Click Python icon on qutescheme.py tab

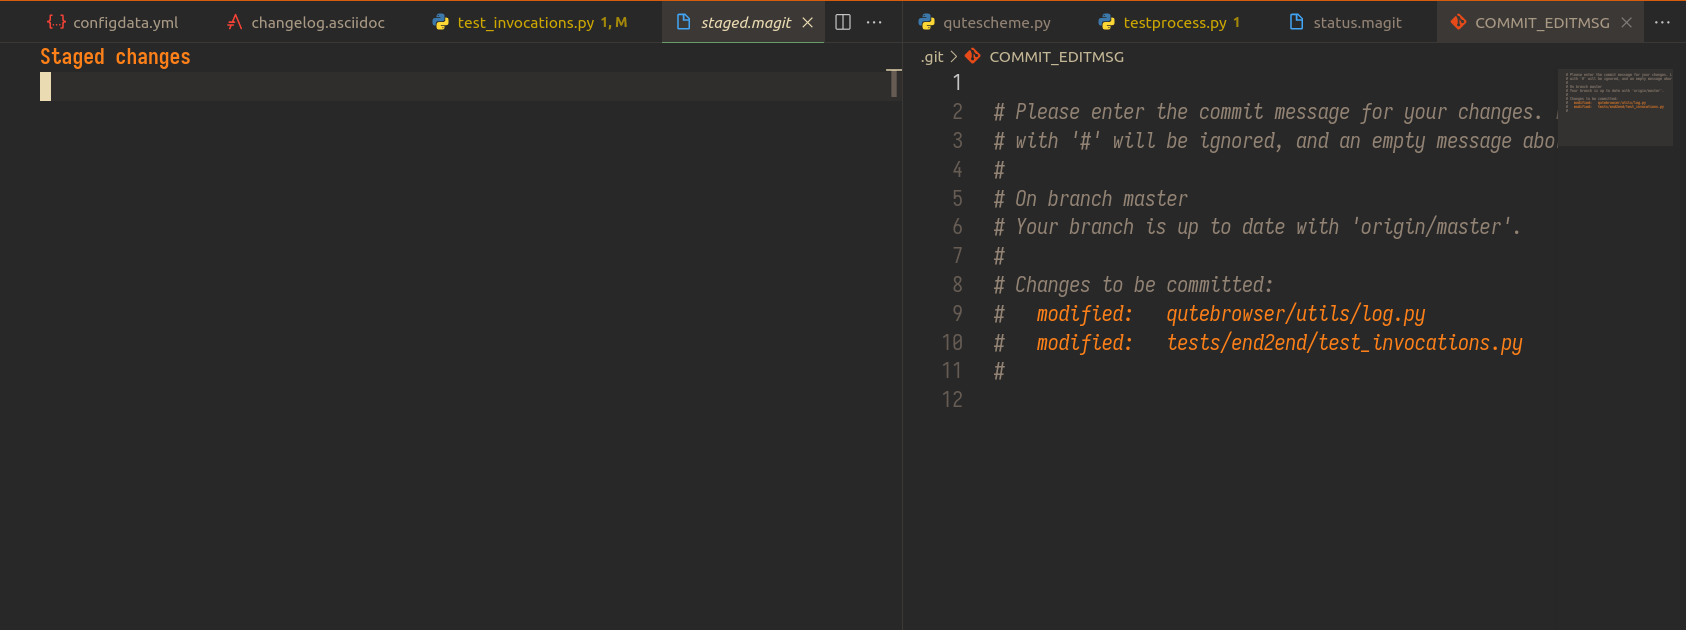(927, 22)
